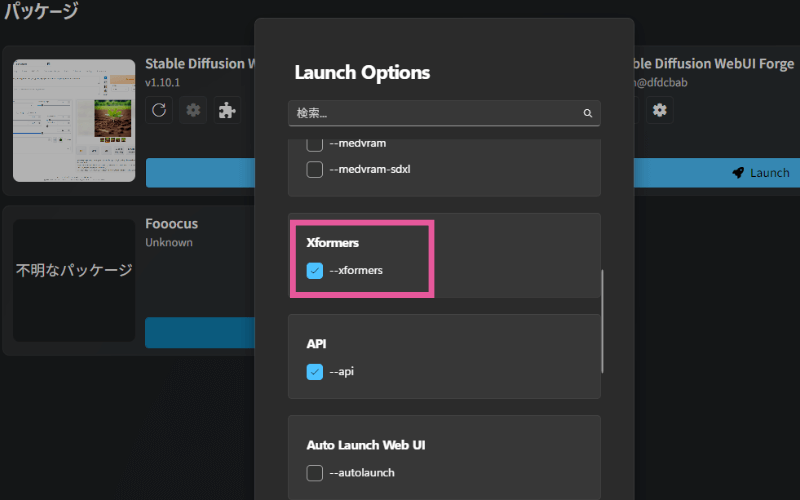Open gear settings on WebUI Forge card
The height and width of the screenshot is (500, 800).
click(x=659, y=110)
